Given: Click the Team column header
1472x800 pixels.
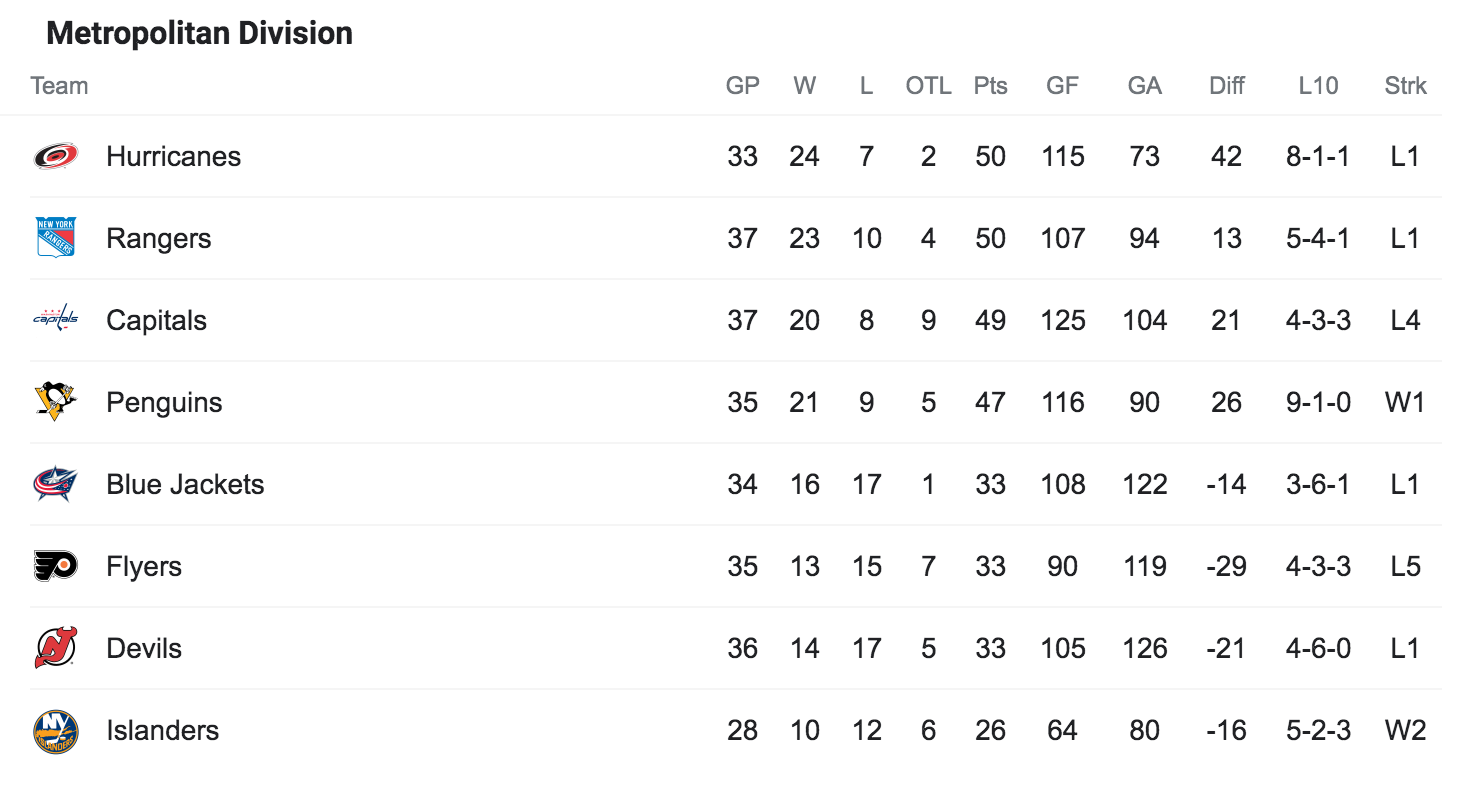Looking at the screenshot, I should [x=59, y=86].
